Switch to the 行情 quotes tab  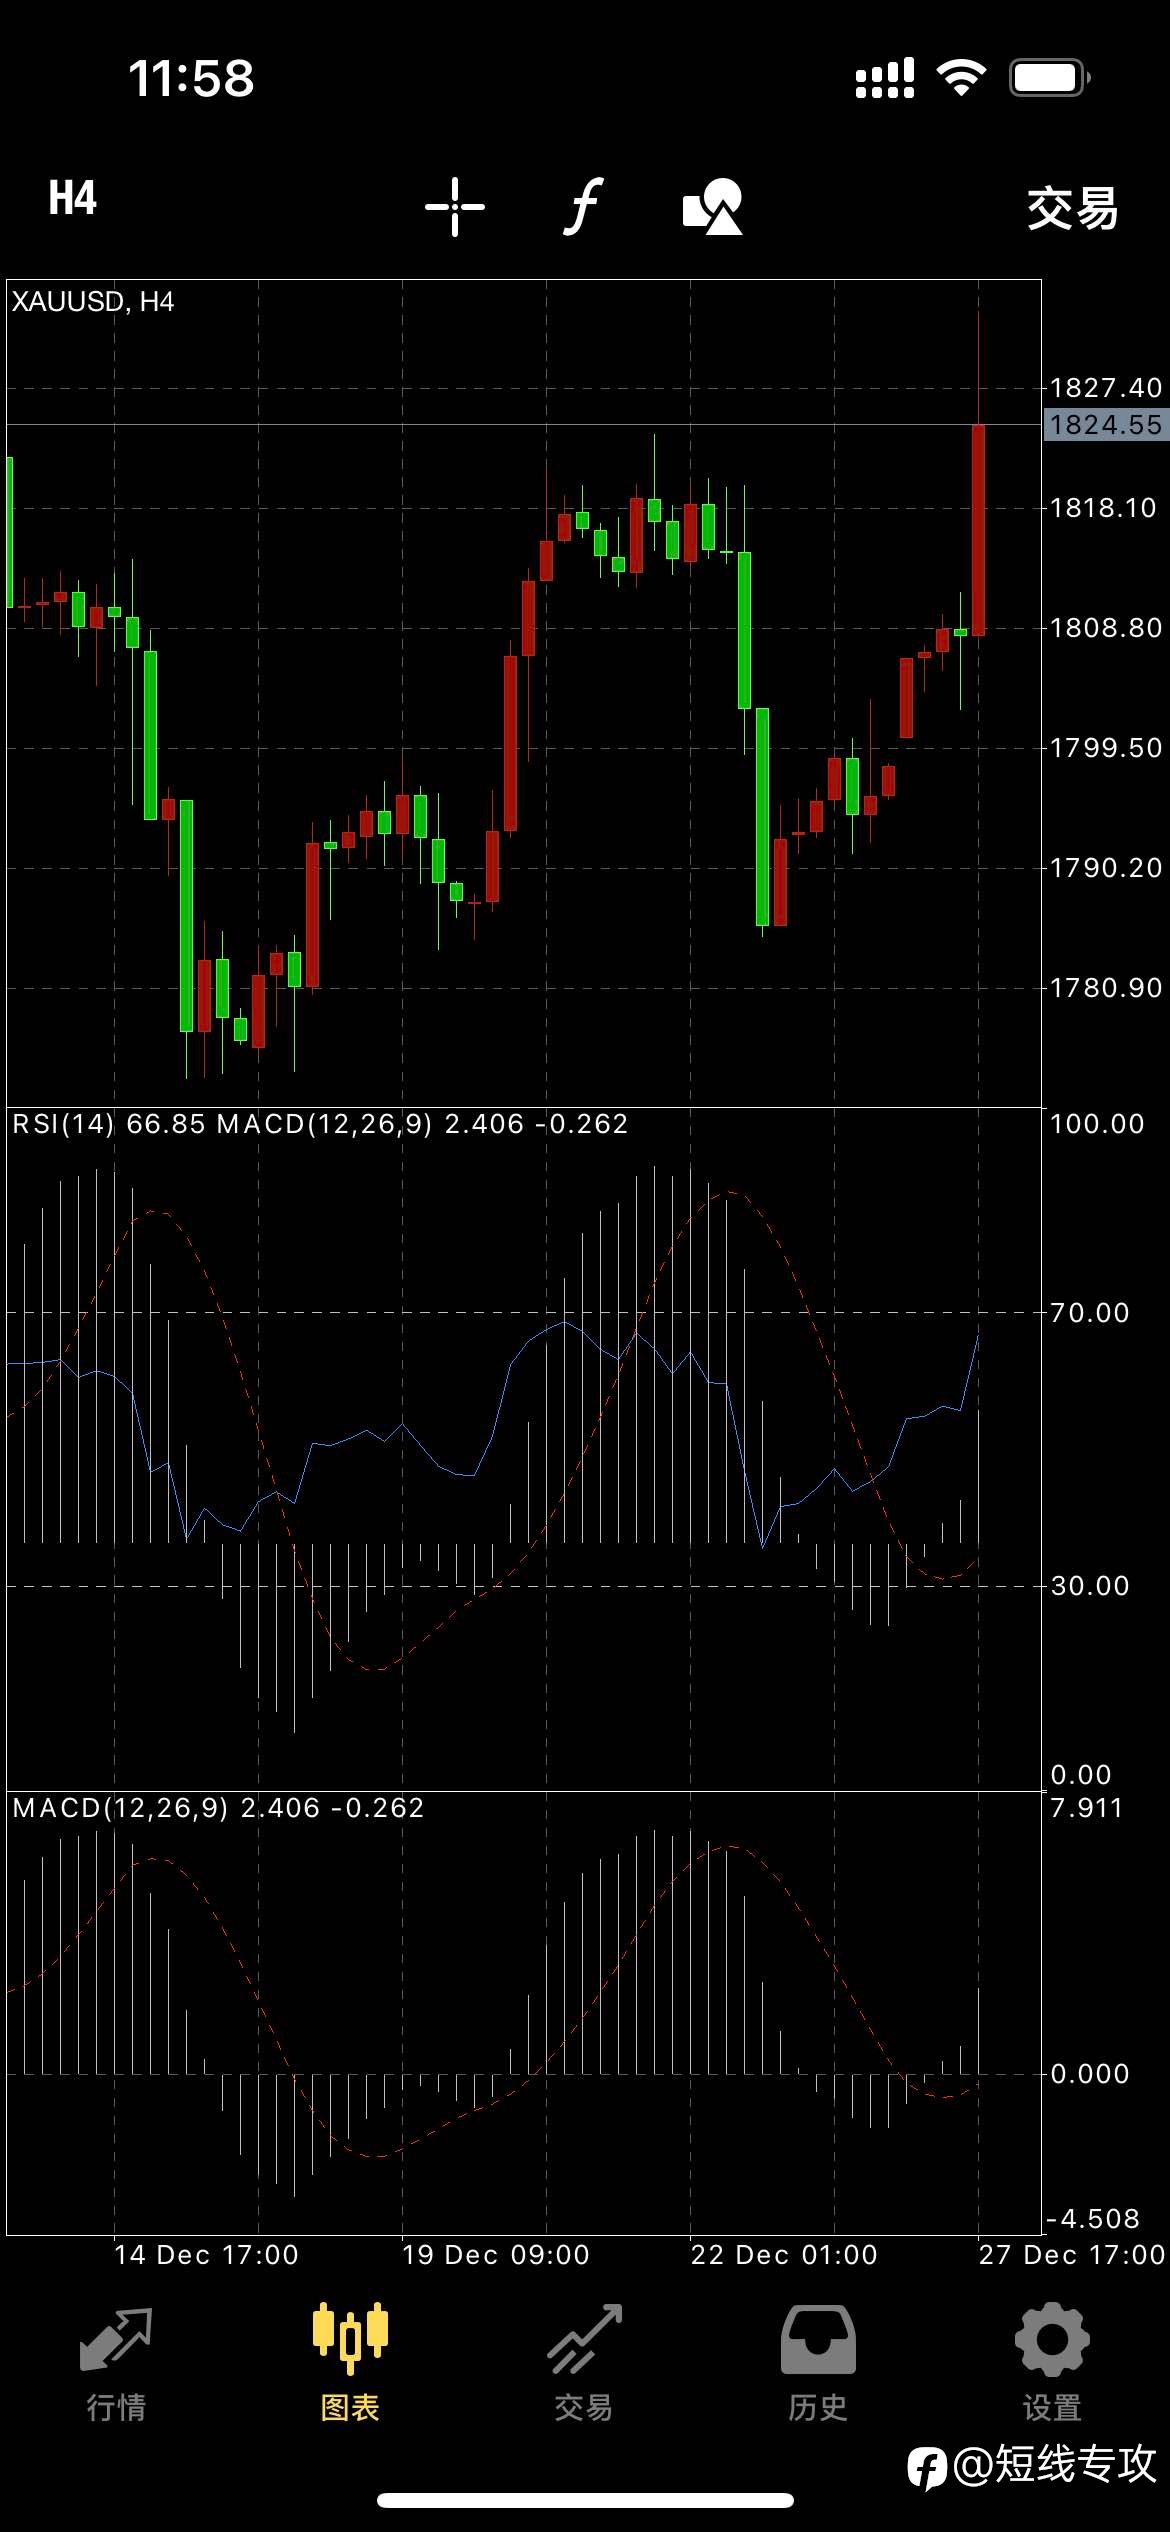116,2365
